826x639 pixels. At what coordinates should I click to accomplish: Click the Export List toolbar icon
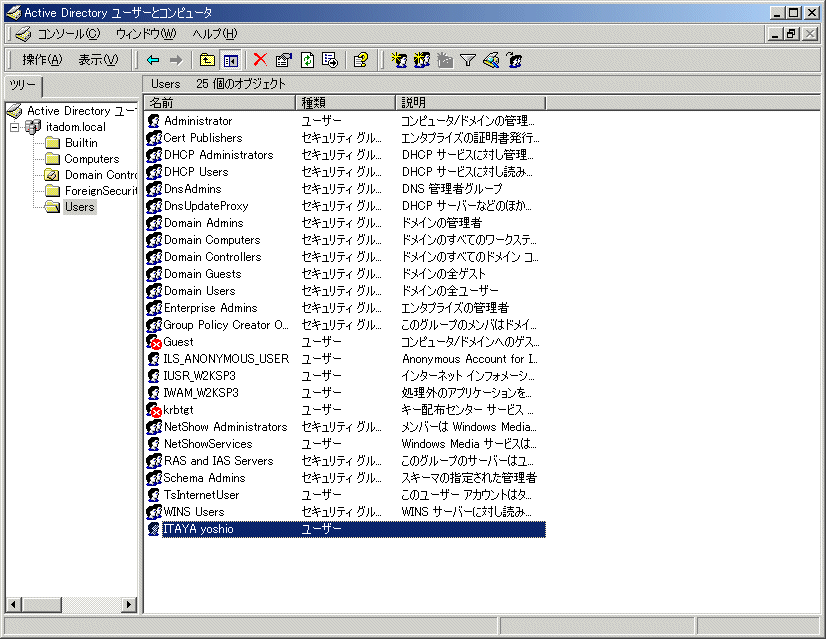(x=330, y=60)
